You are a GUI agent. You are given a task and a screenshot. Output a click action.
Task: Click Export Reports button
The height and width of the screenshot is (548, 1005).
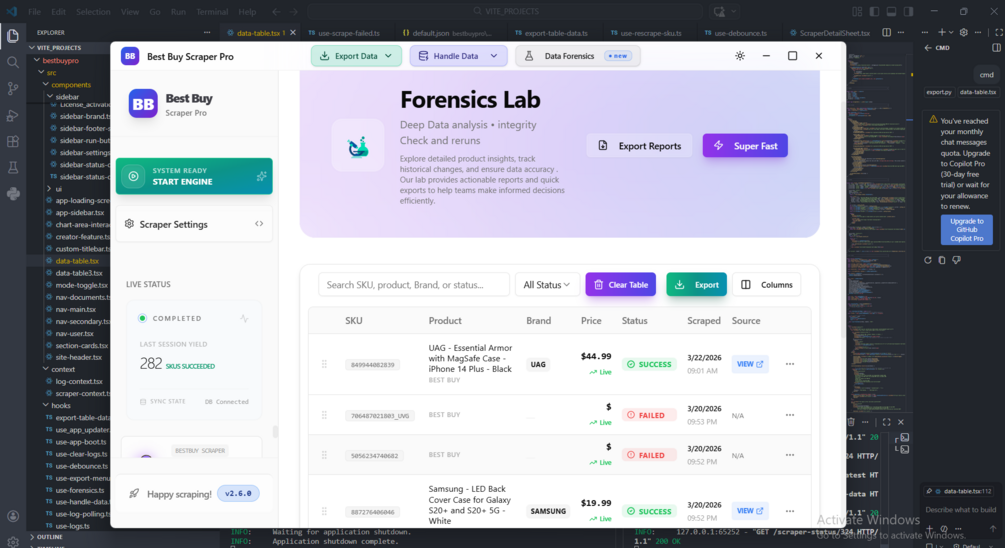[639, 145]
